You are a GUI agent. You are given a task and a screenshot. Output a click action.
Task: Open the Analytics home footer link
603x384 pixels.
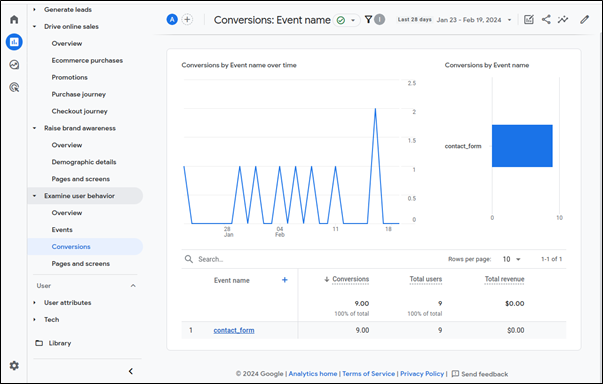(x=313, y=374)
